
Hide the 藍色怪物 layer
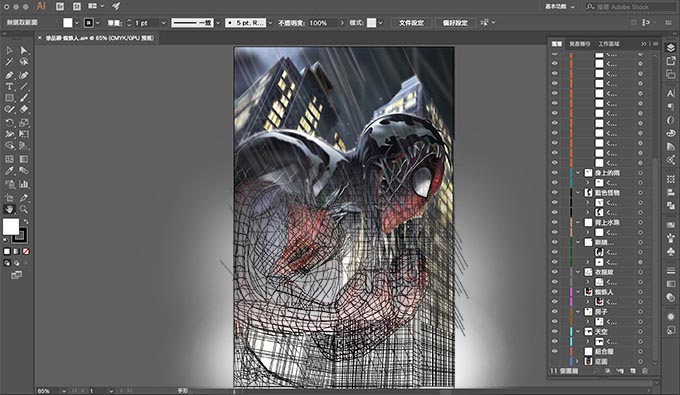pyautogui.click(x=555, y=193)
